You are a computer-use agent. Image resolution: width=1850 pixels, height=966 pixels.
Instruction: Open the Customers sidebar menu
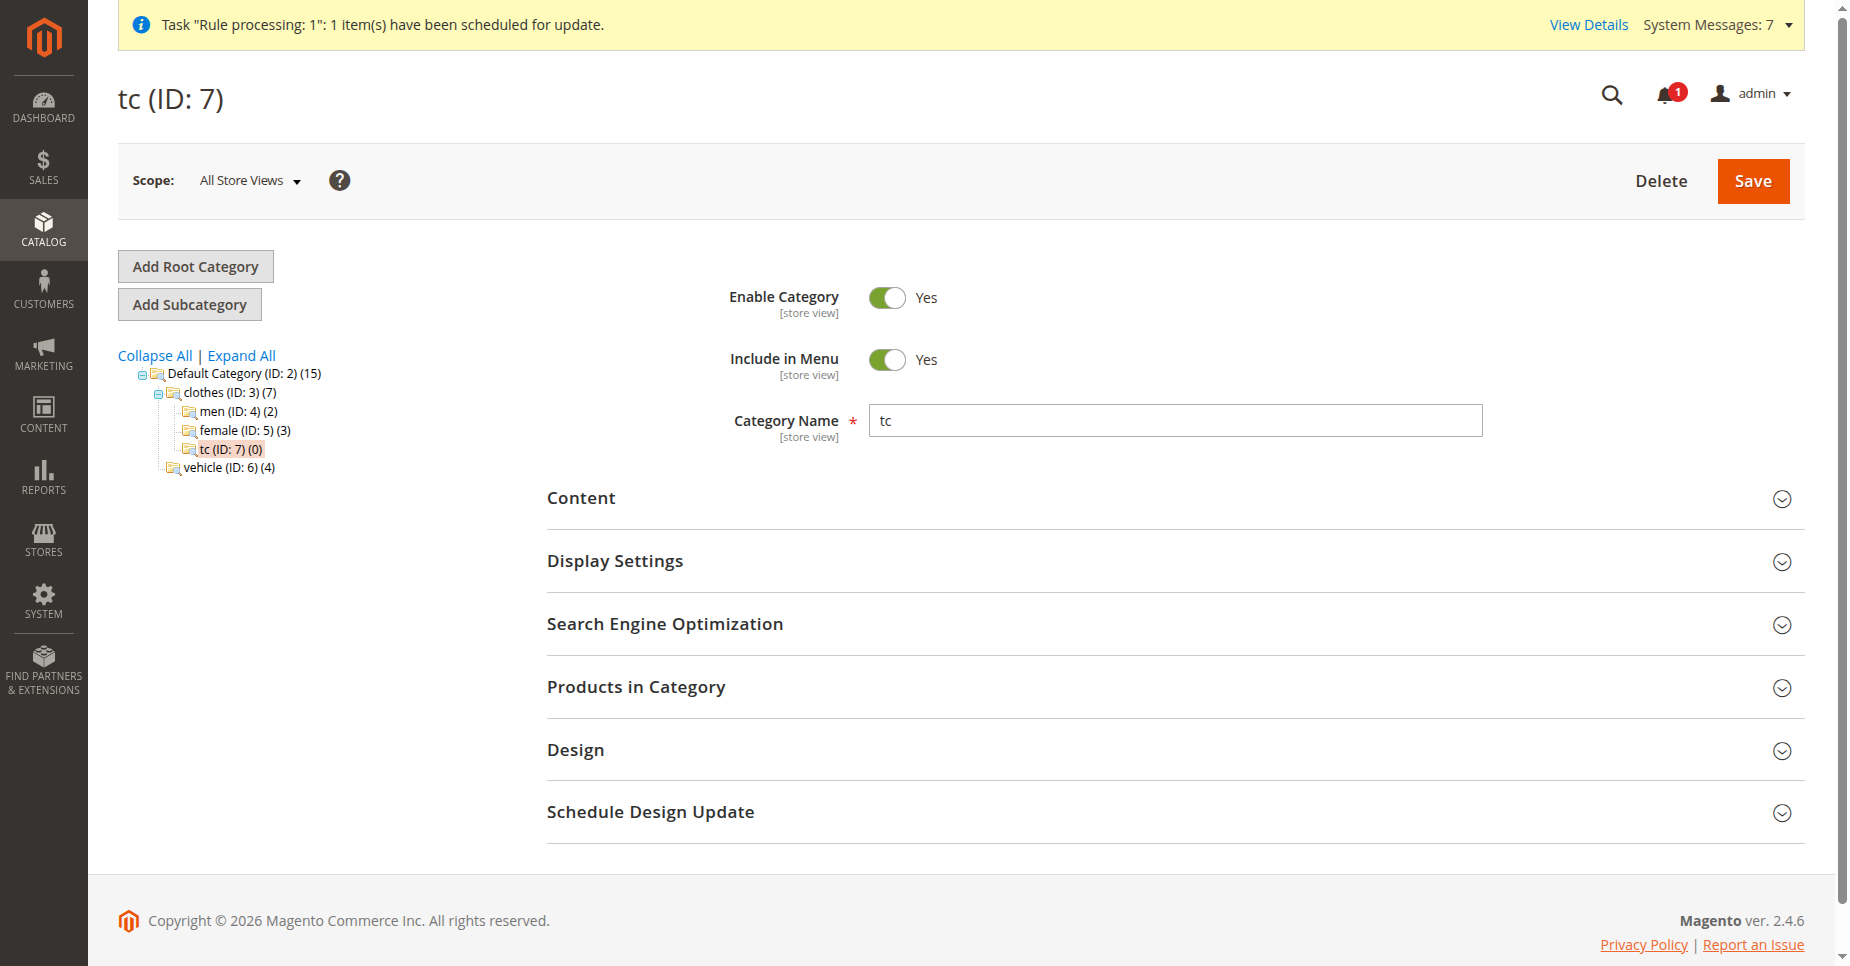tap(44, 292)
